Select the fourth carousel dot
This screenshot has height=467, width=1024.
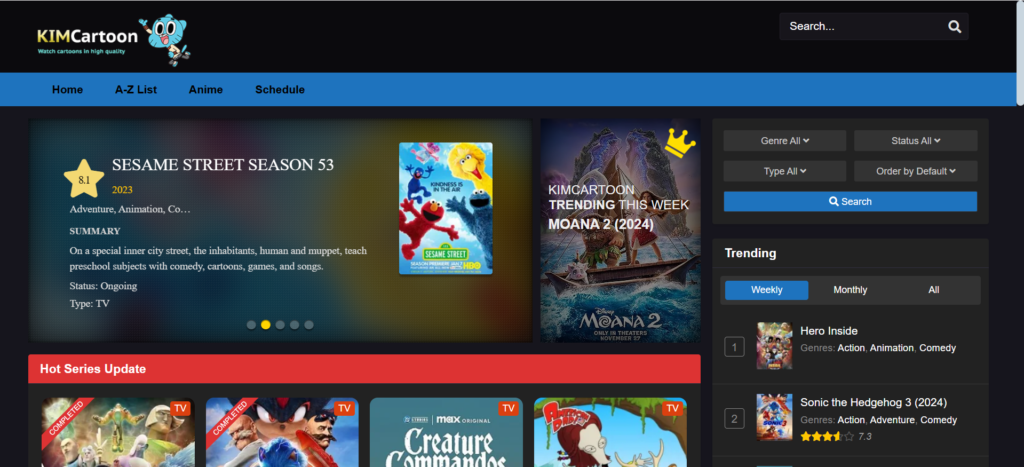(295, 325)
